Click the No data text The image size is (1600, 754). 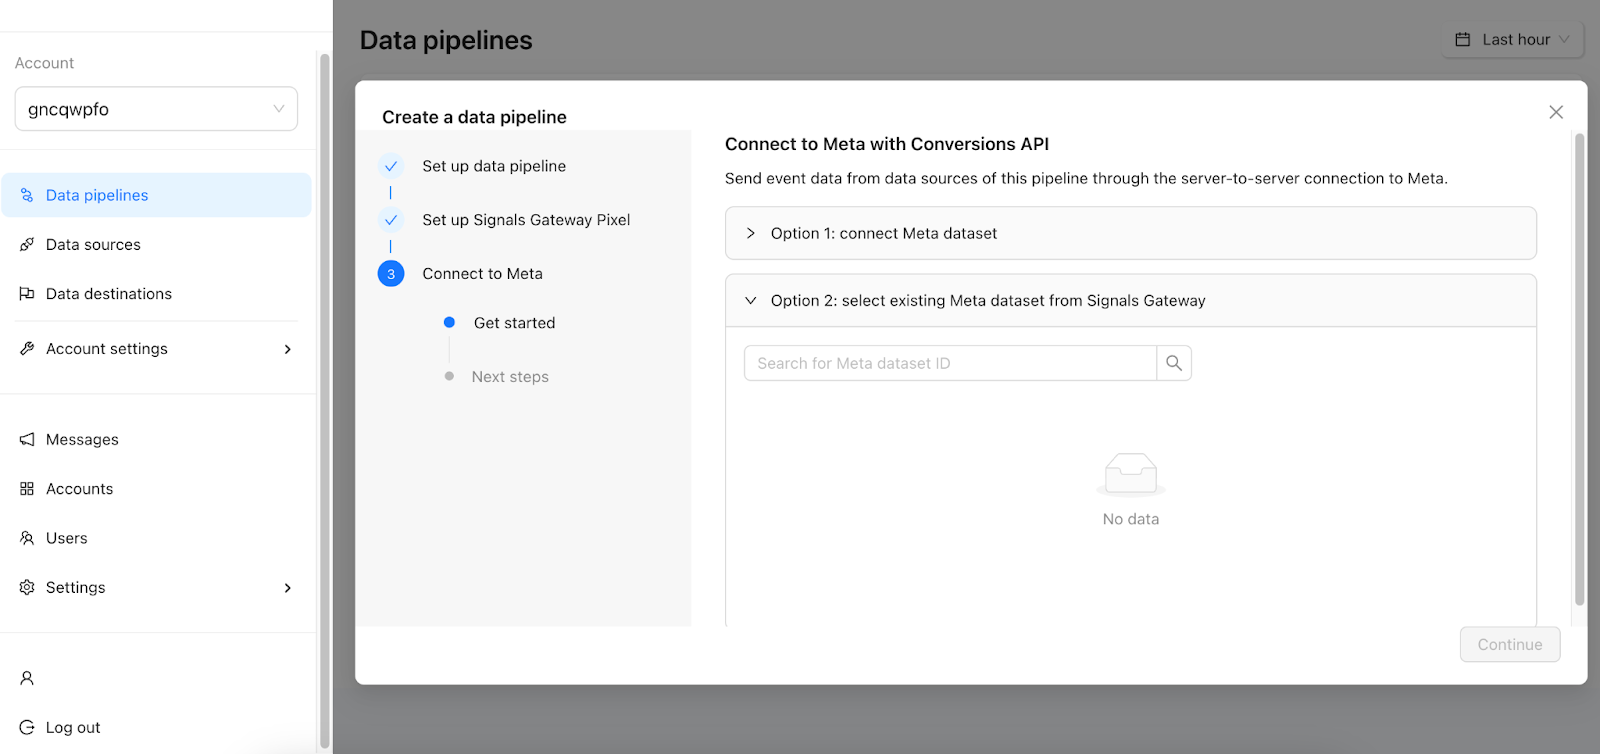click(1131, 519)
